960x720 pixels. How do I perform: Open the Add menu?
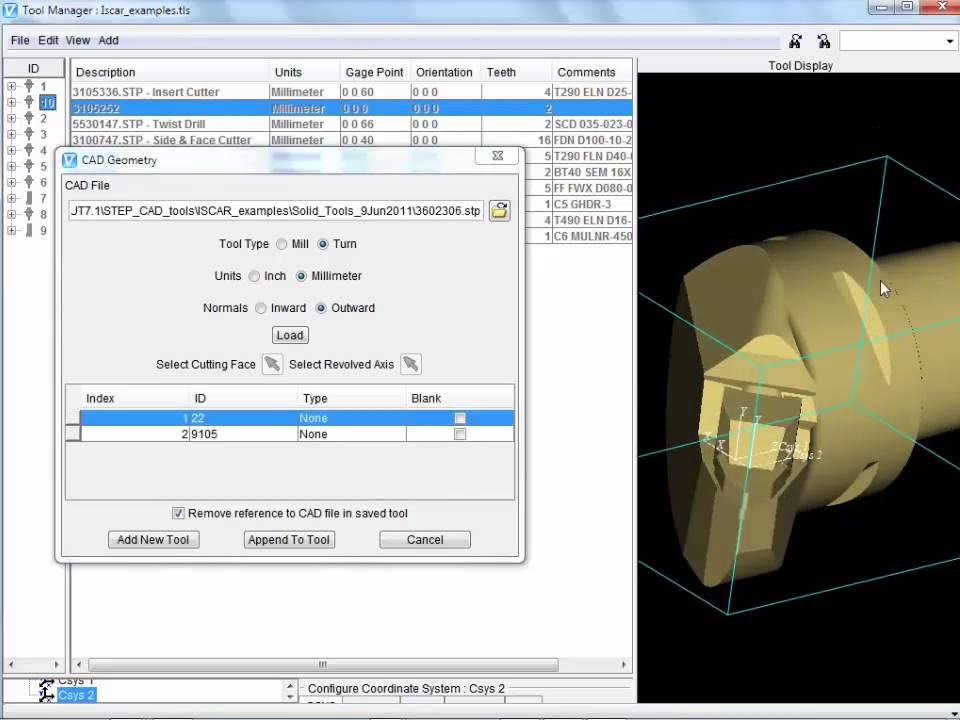point(108,40)
